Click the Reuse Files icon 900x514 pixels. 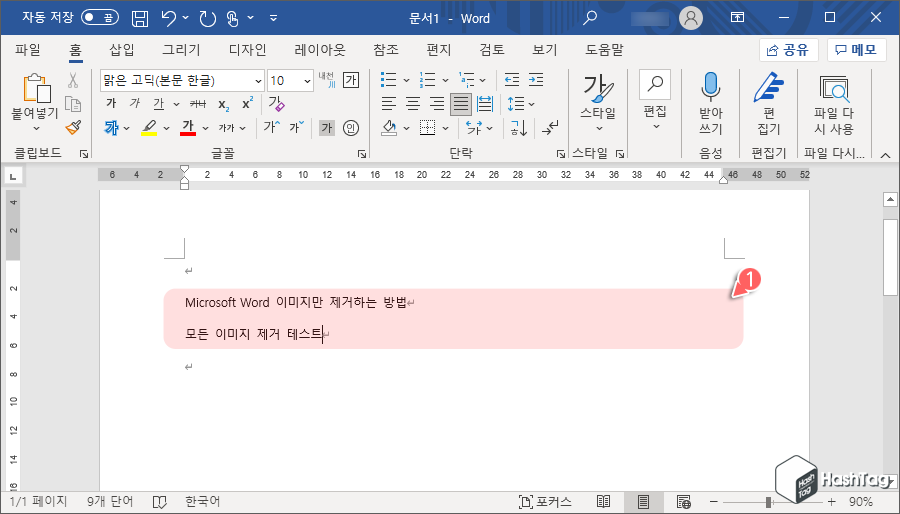click(834, 89)
